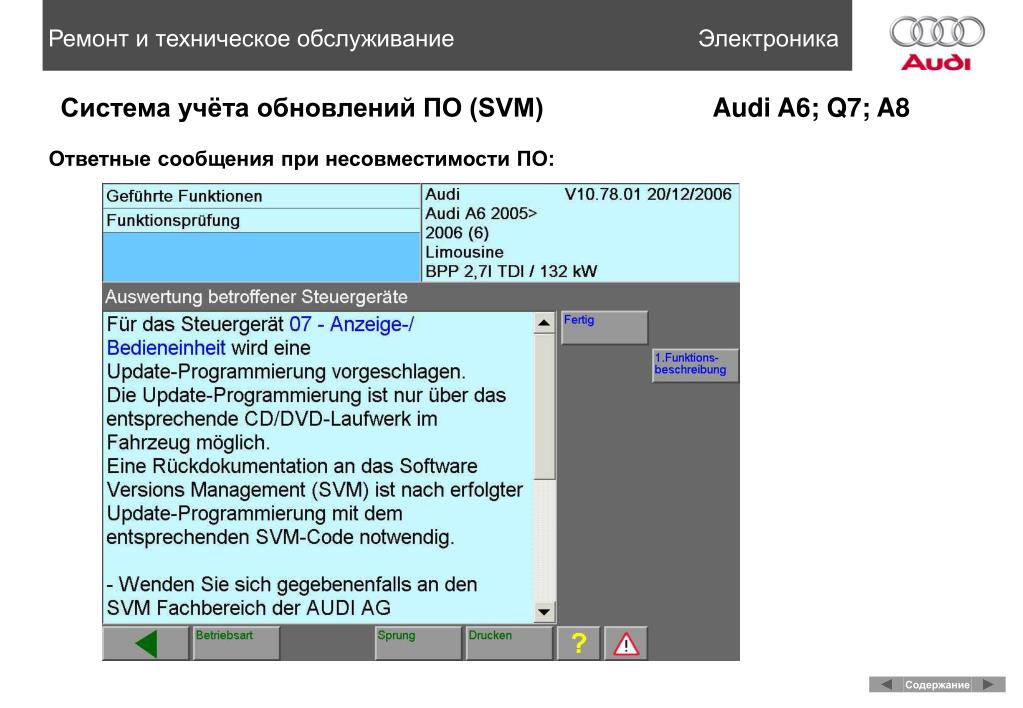The height and width of the screenshot is (708, 1023).
Task: Click 'Limousine' body type text
Action: pyautogui.click(x=465, y=253)
